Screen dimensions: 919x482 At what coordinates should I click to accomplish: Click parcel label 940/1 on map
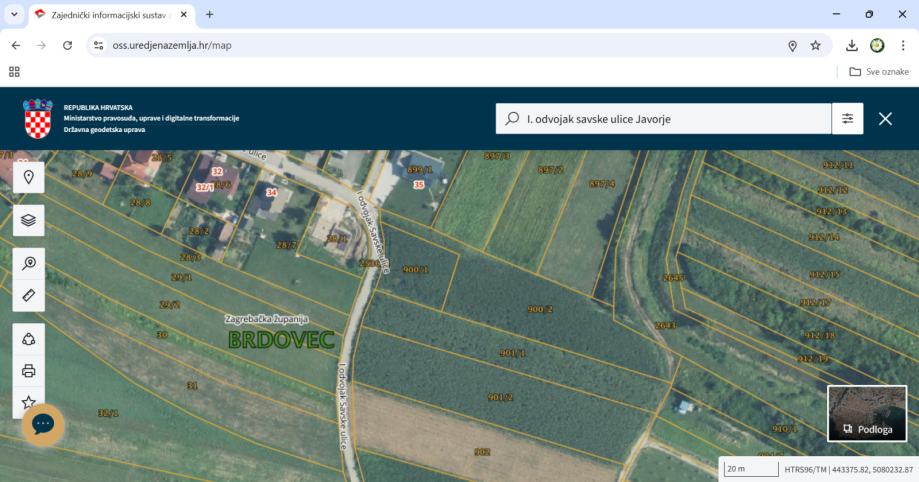785,429
